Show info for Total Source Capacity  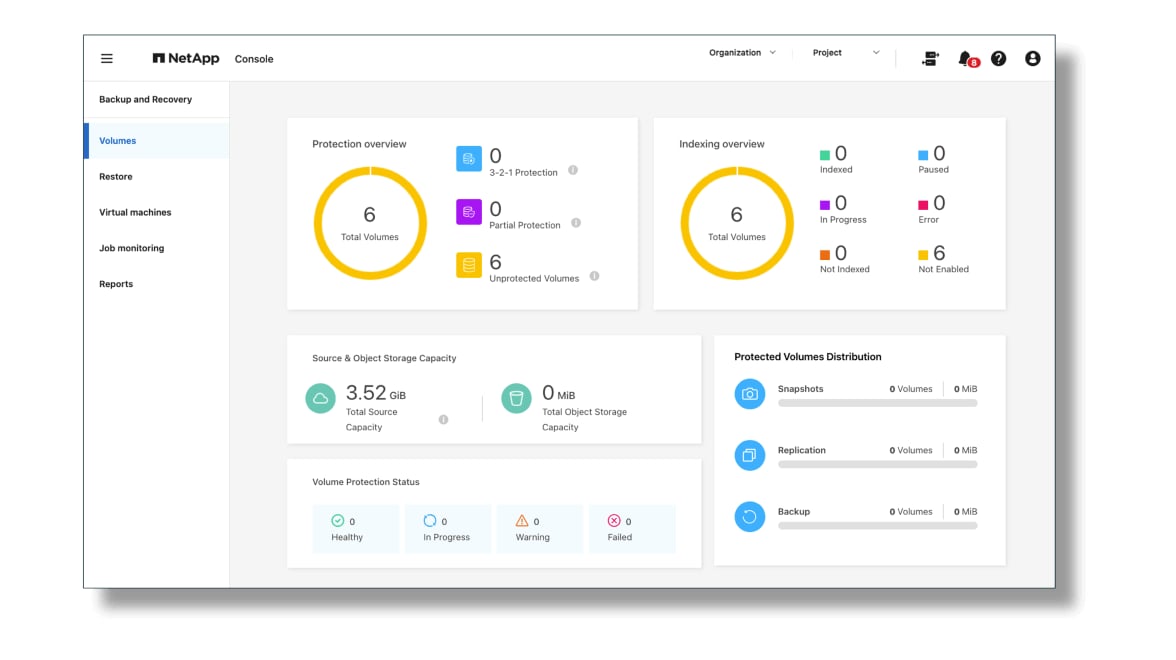[x=443, y=420]
